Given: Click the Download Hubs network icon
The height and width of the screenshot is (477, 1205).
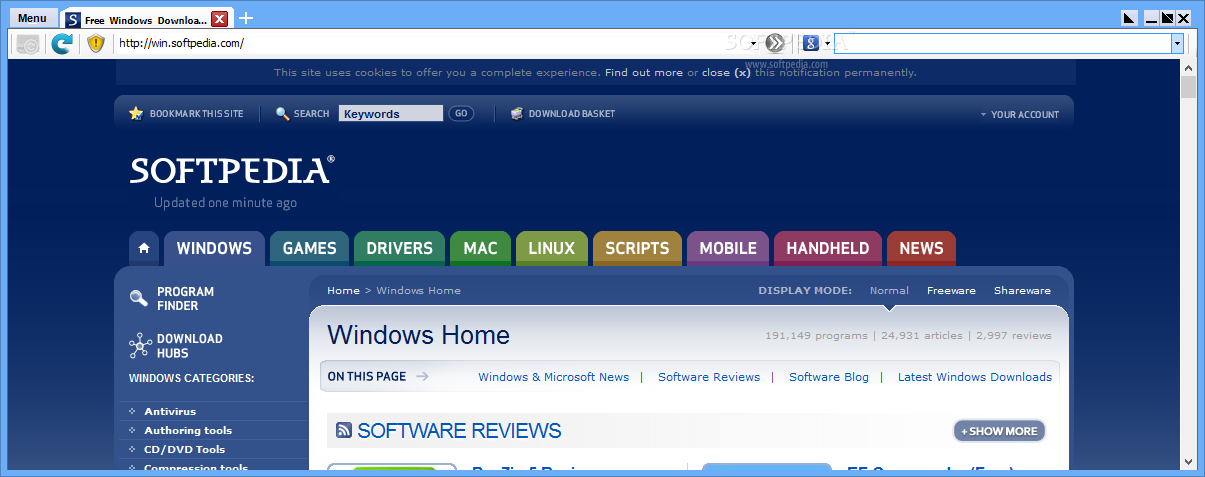Looking at the screenshot, I should click(x=140, y=346).
